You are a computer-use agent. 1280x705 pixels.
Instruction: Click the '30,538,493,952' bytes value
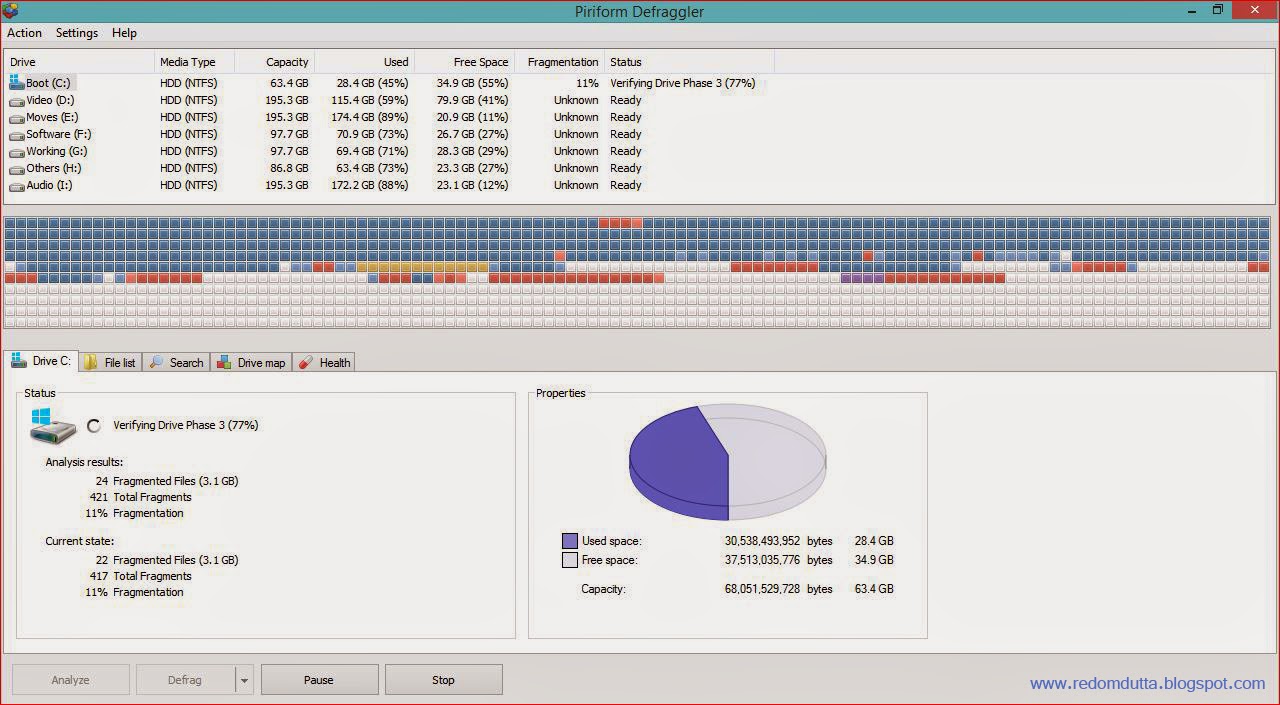click(x=762, y=541)
